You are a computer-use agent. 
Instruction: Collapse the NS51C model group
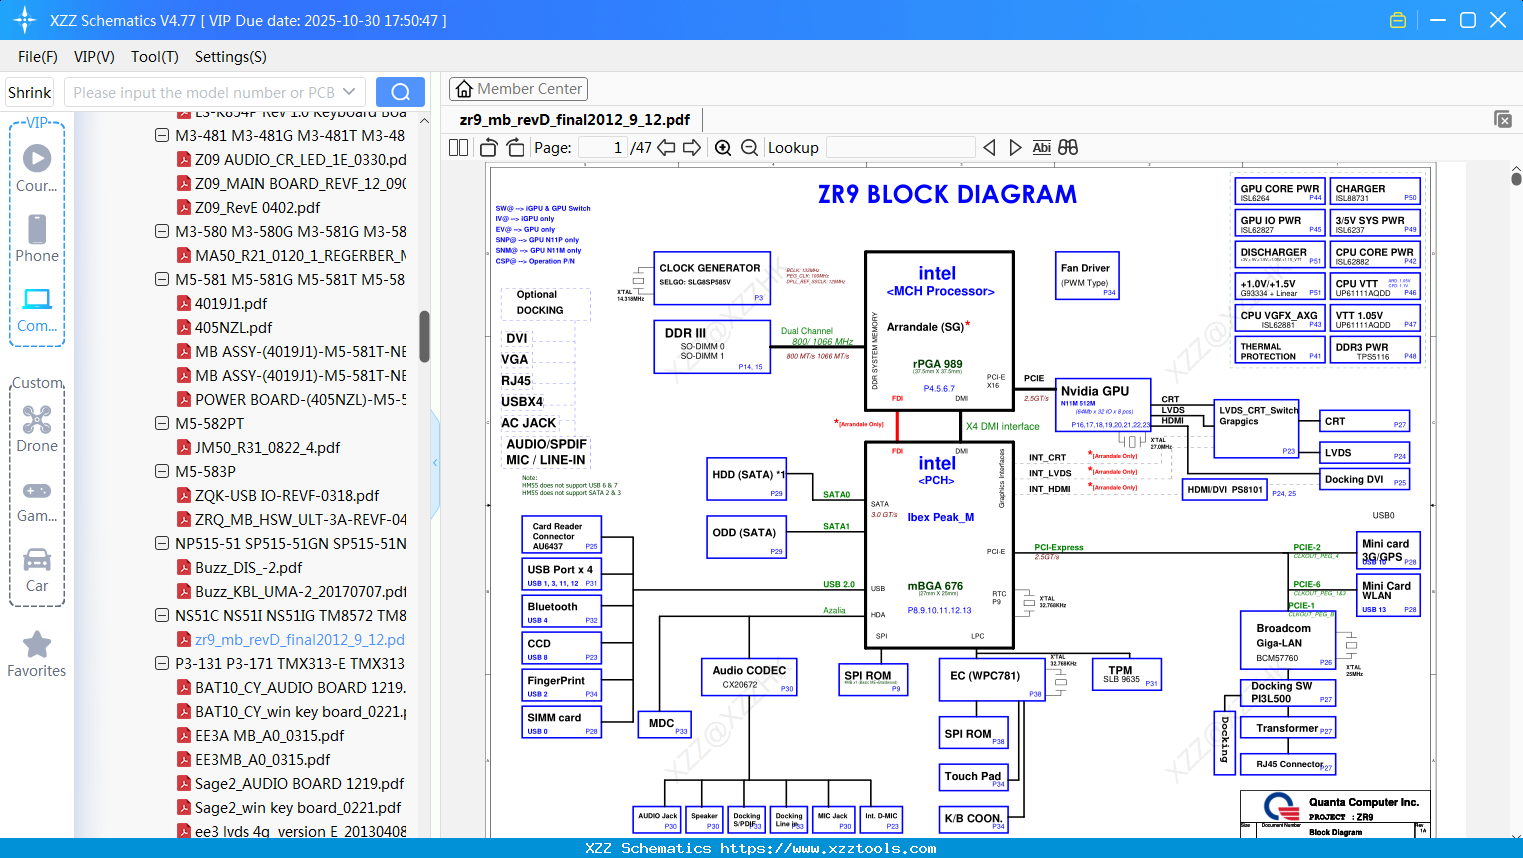[162, 615]
